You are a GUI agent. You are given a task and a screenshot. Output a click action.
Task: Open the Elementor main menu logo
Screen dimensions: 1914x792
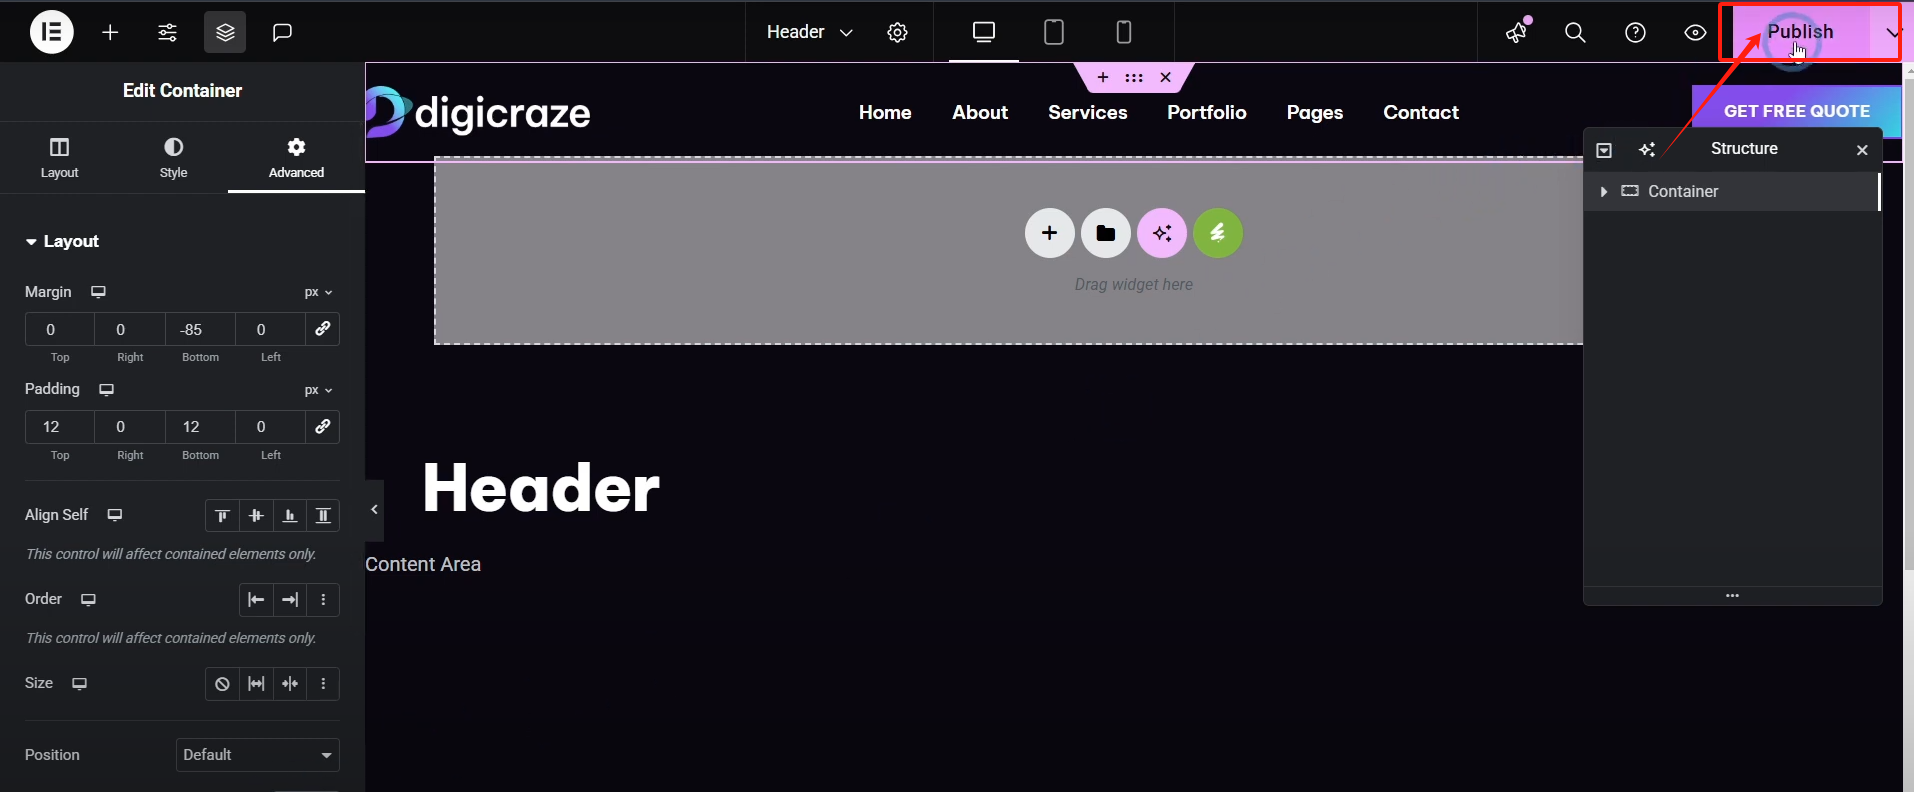click(52, 32)
